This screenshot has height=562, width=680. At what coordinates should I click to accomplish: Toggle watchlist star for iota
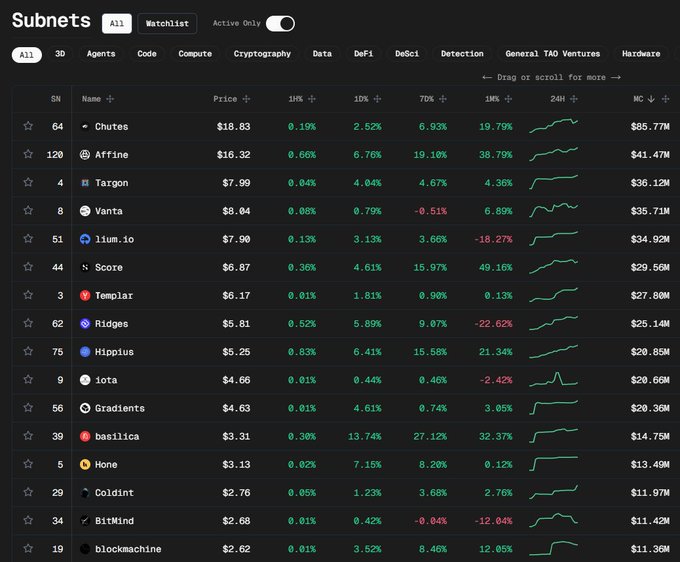(x=28, y=380)
